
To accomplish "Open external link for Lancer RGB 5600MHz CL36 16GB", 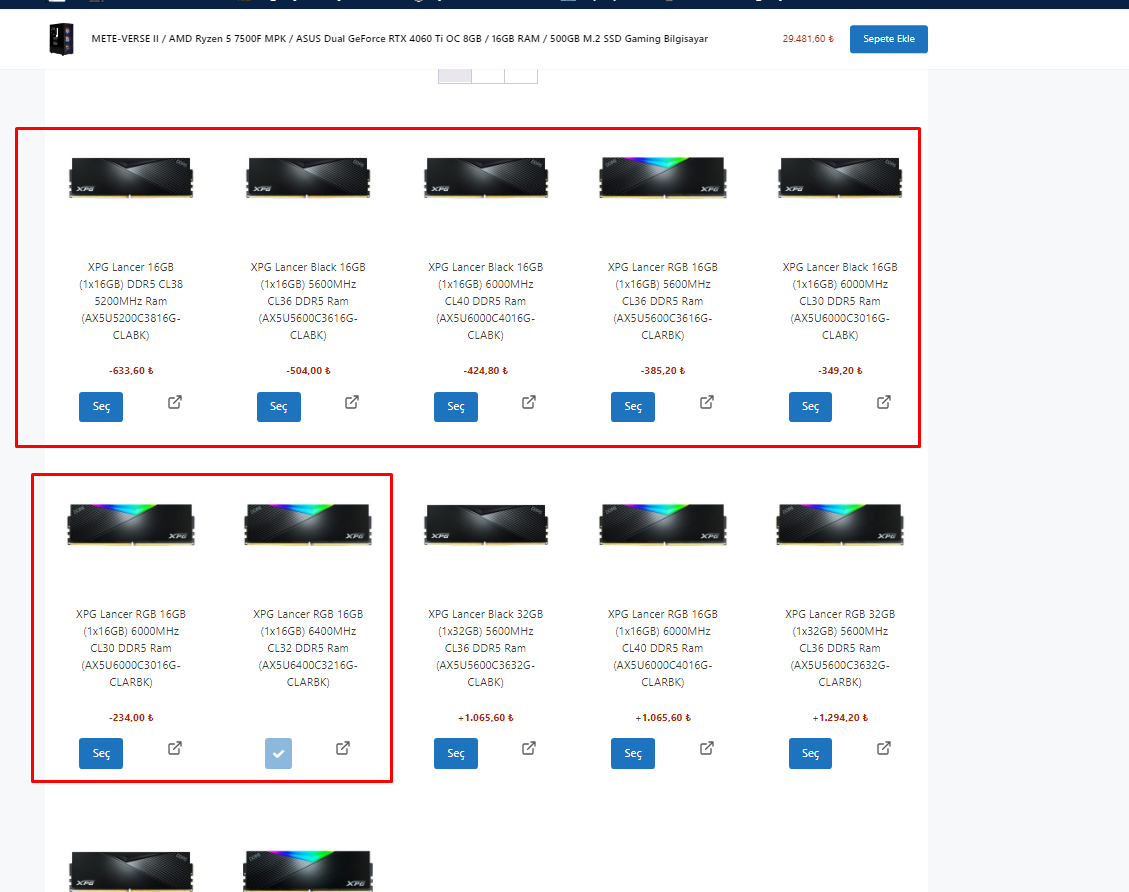I will click(707, 402).
